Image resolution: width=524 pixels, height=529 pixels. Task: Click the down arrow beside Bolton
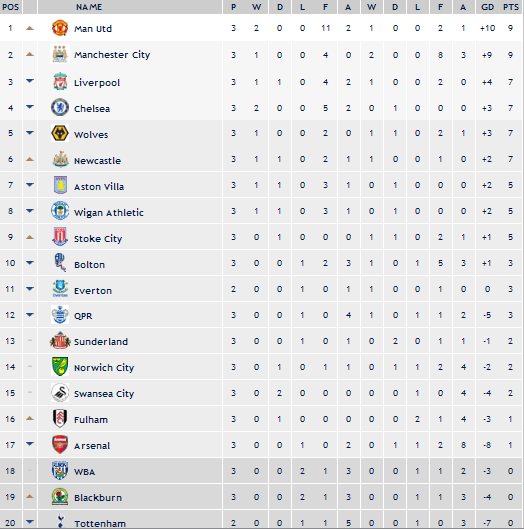point(30,262)
